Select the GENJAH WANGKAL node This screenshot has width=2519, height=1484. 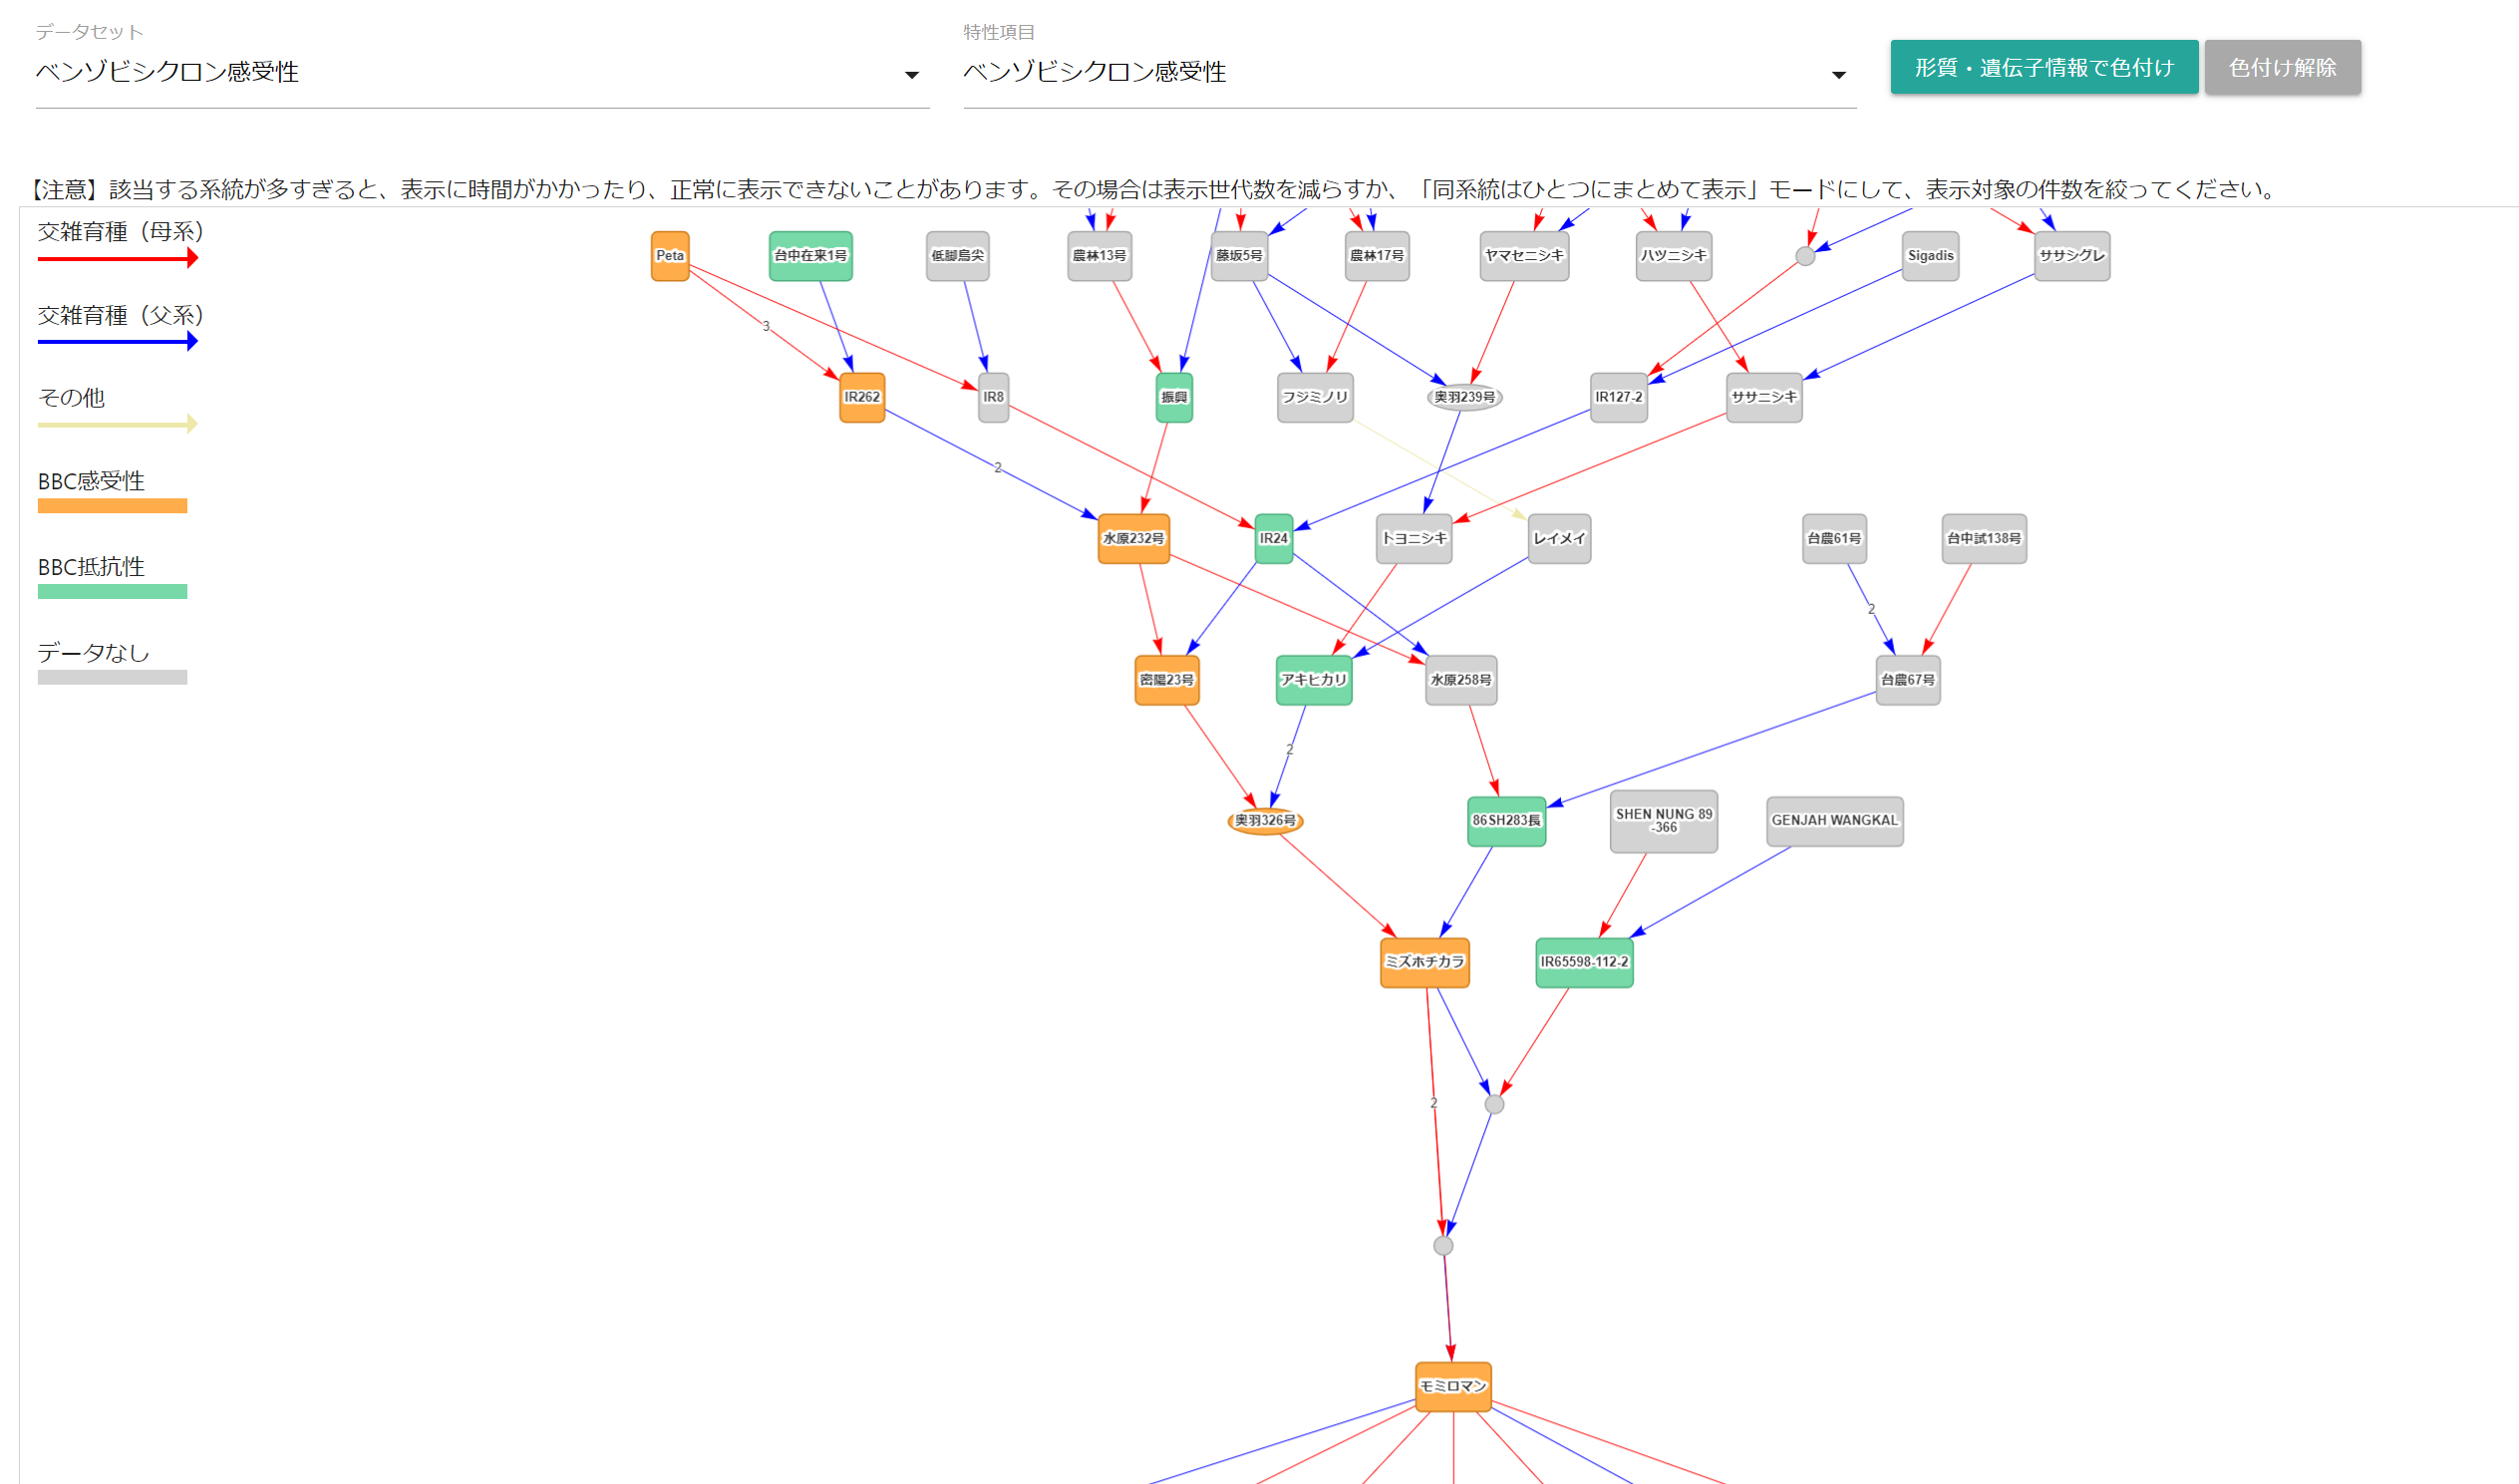pos(1834,821)
